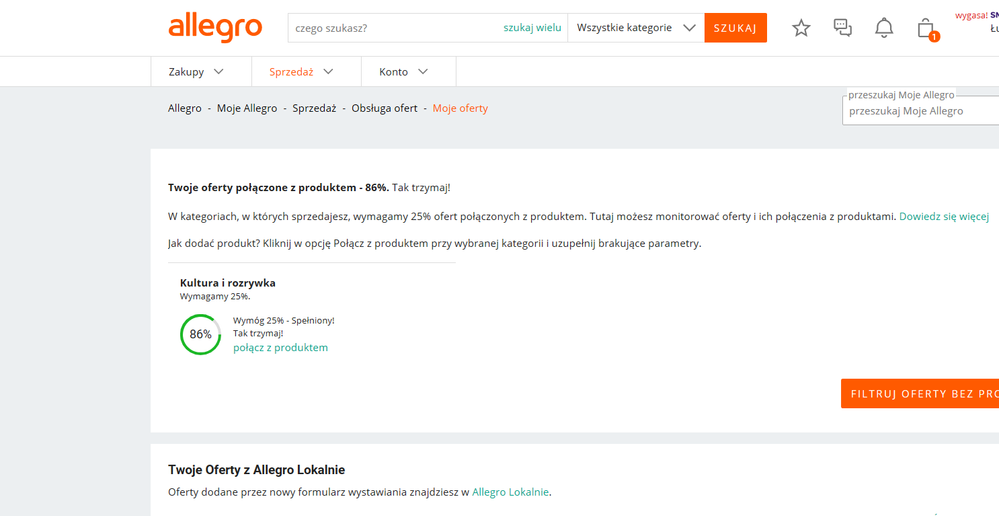Click the 'wygasa!' notice text
Image resolution: width=999 pixels, height=516 pixels.
pyautogui.click(x=971, y=15)
